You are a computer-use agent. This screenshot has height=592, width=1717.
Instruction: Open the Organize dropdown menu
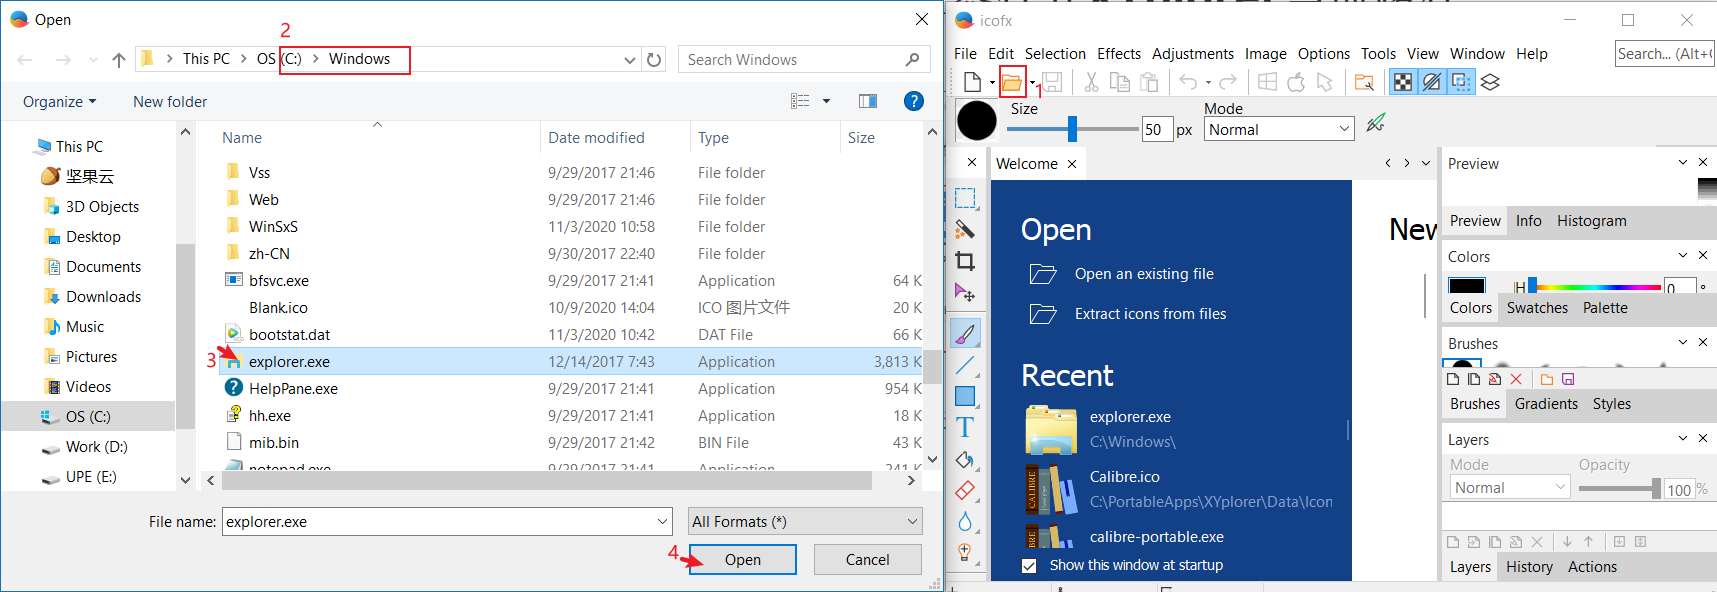(60, 102)
